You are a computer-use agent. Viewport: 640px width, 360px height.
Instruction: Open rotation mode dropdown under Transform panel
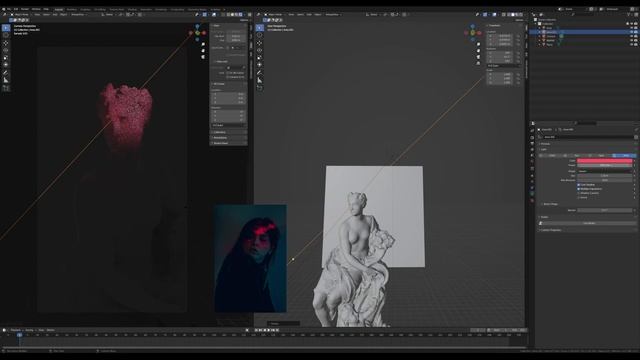tap(503, 66)
